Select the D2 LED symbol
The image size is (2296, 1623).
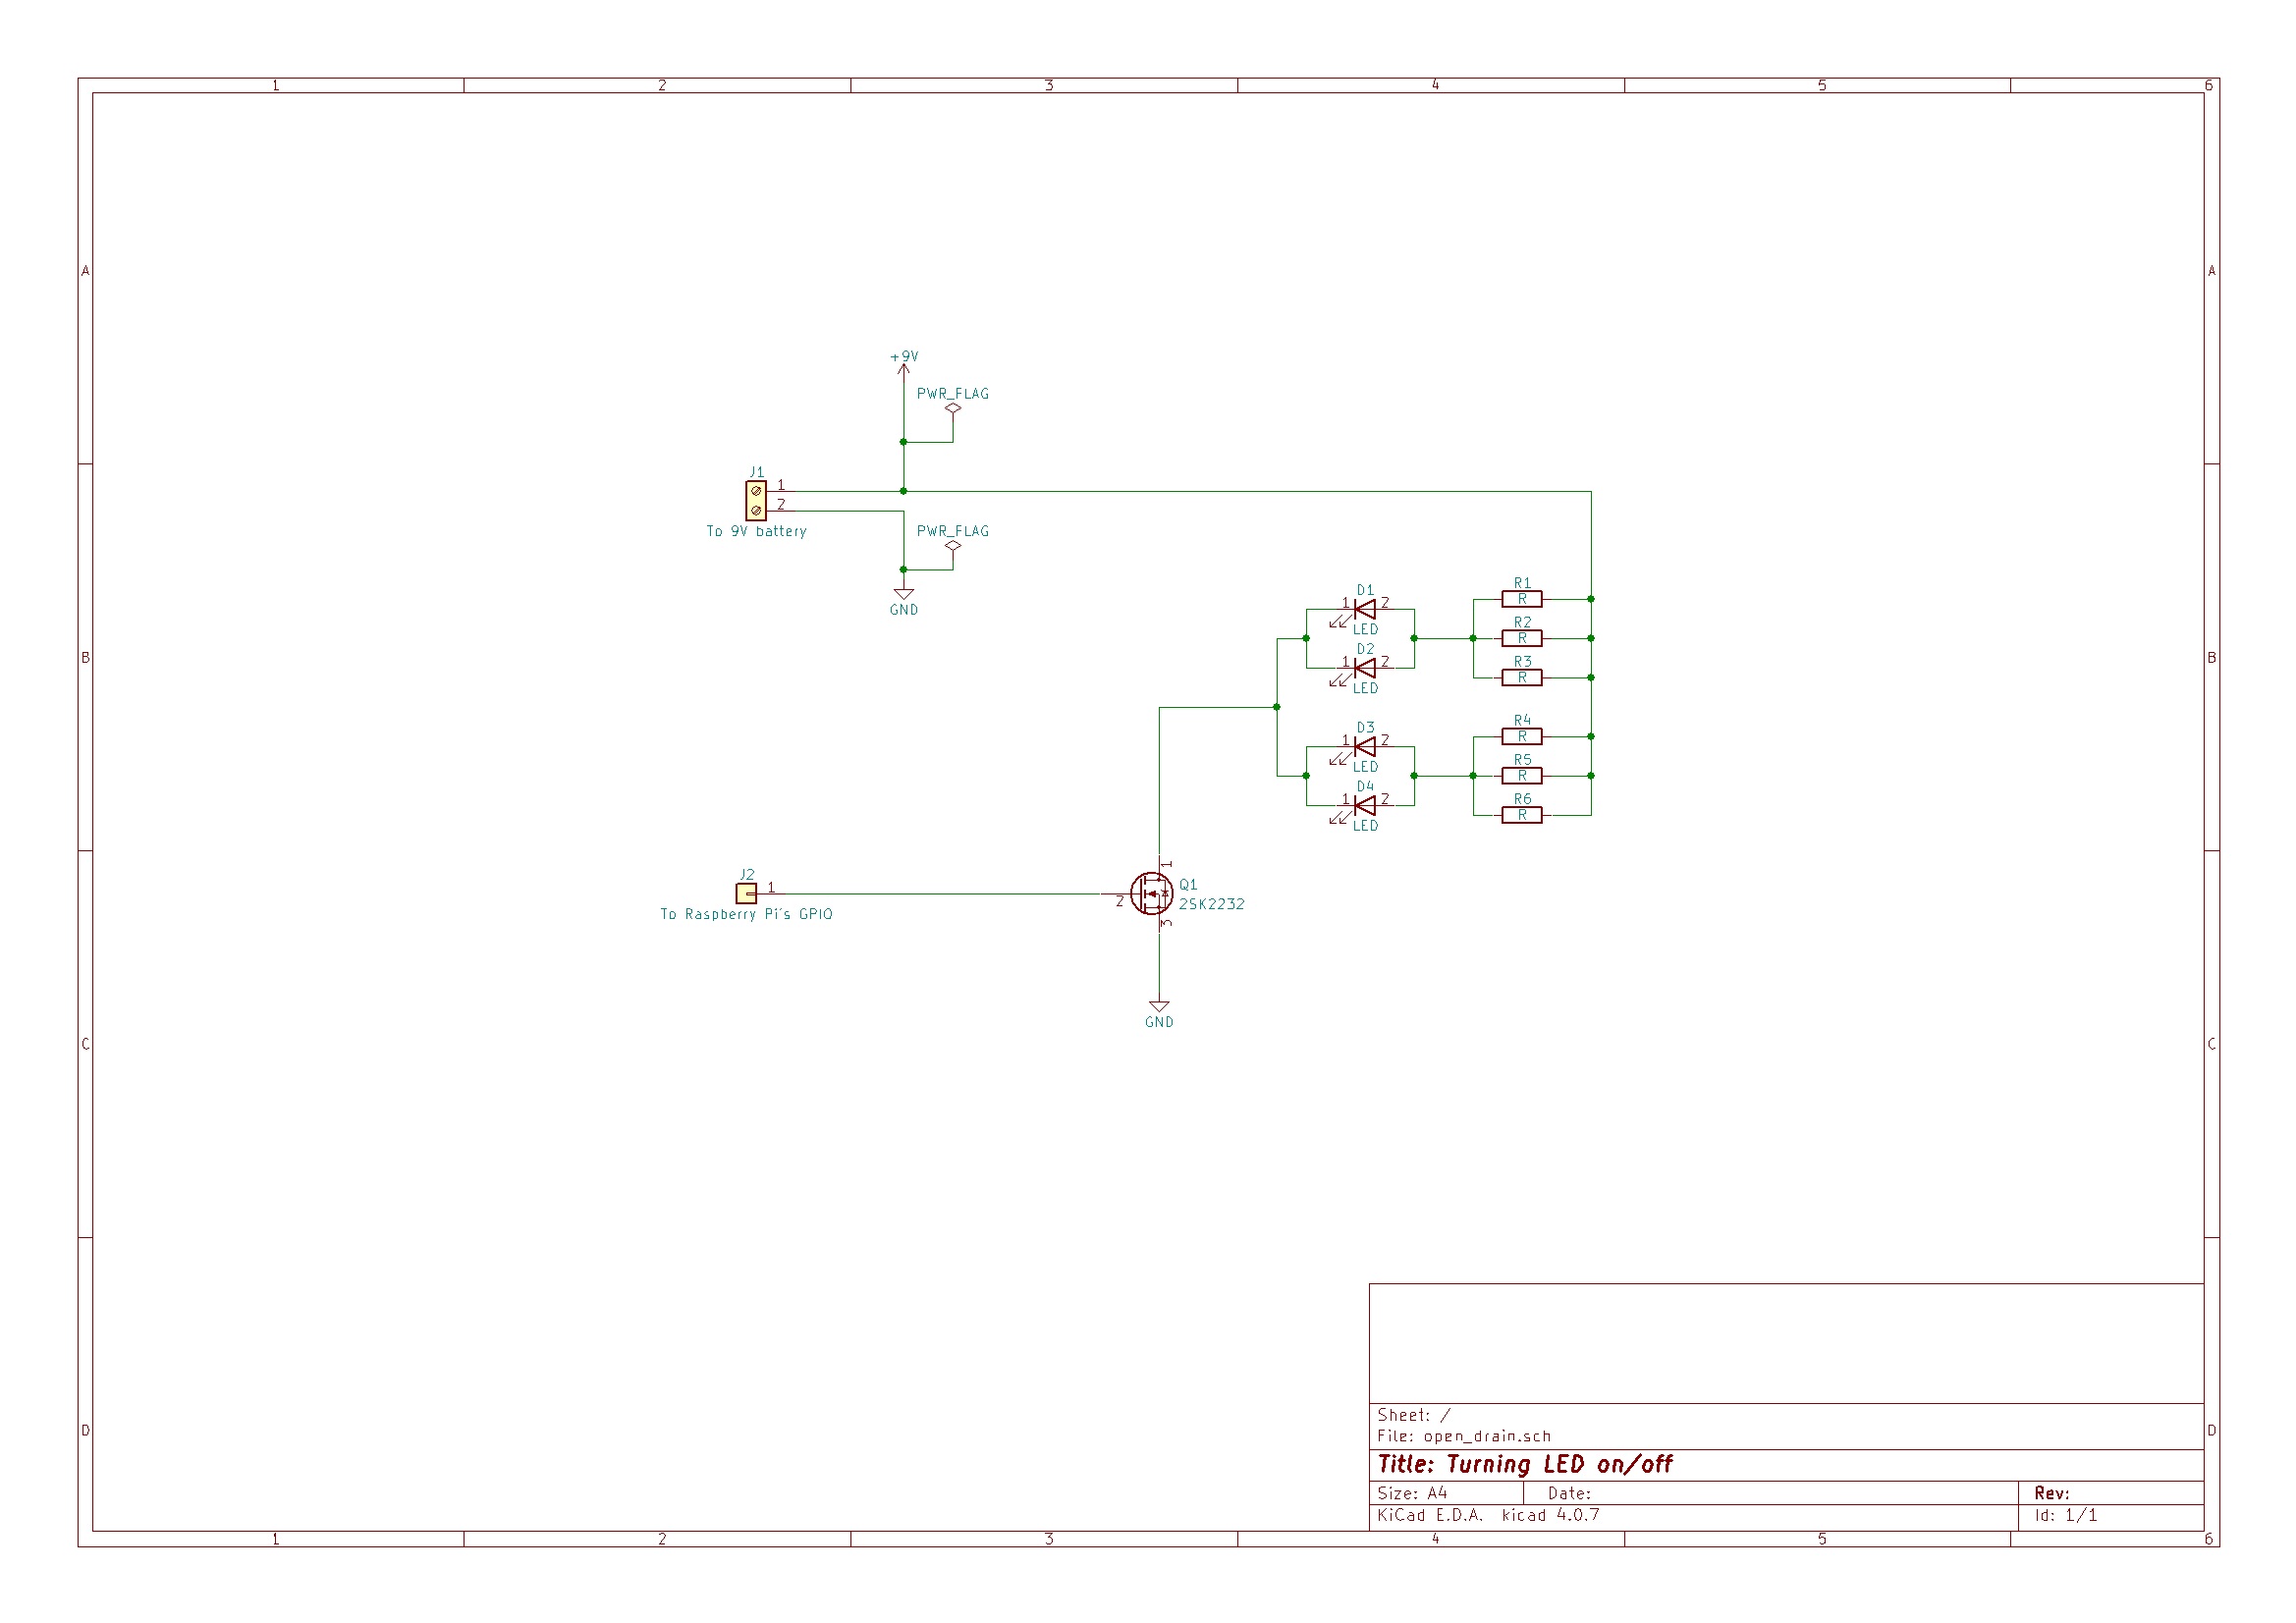(1364, 668)
